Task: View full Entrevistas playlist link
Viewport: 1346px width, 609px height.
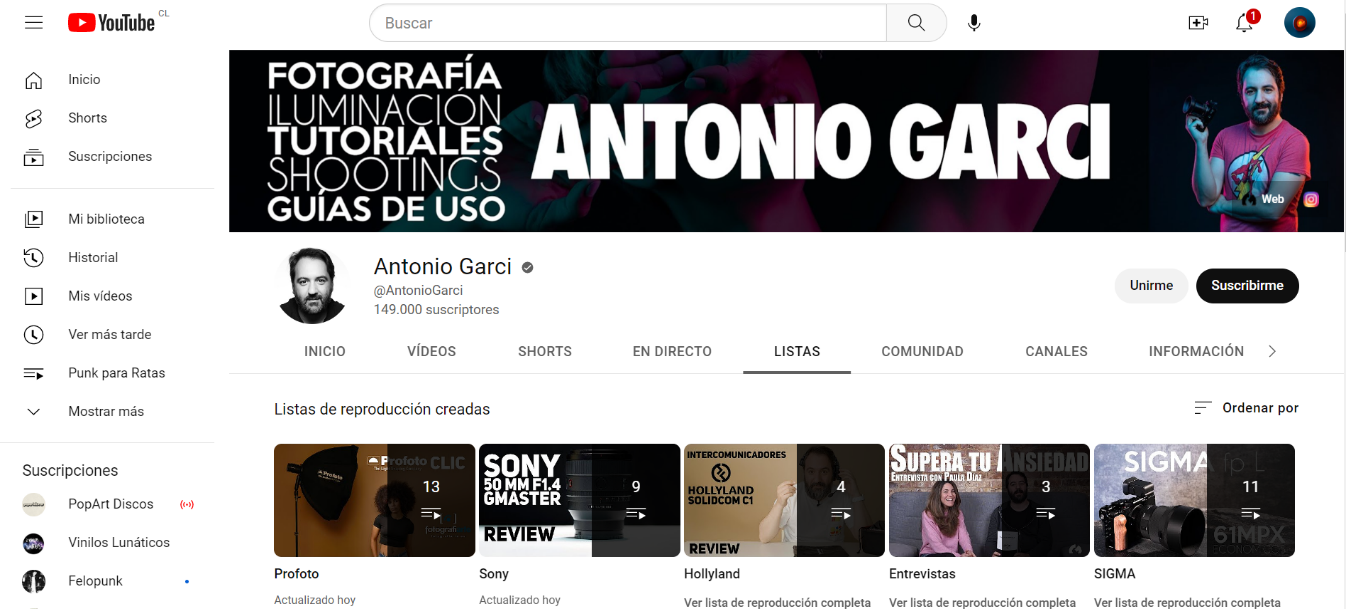Action: click(983, 603)
